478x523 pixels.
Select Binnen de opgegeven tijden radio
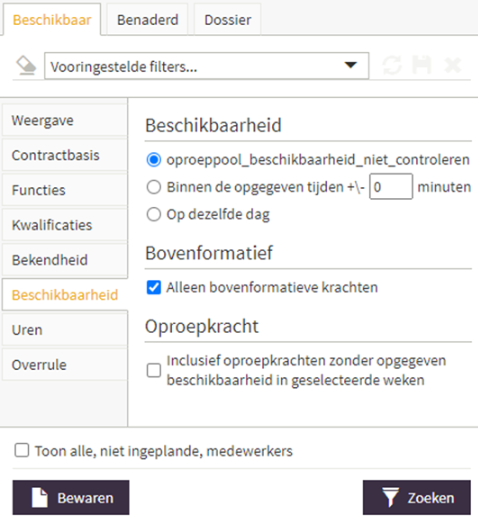154,187
